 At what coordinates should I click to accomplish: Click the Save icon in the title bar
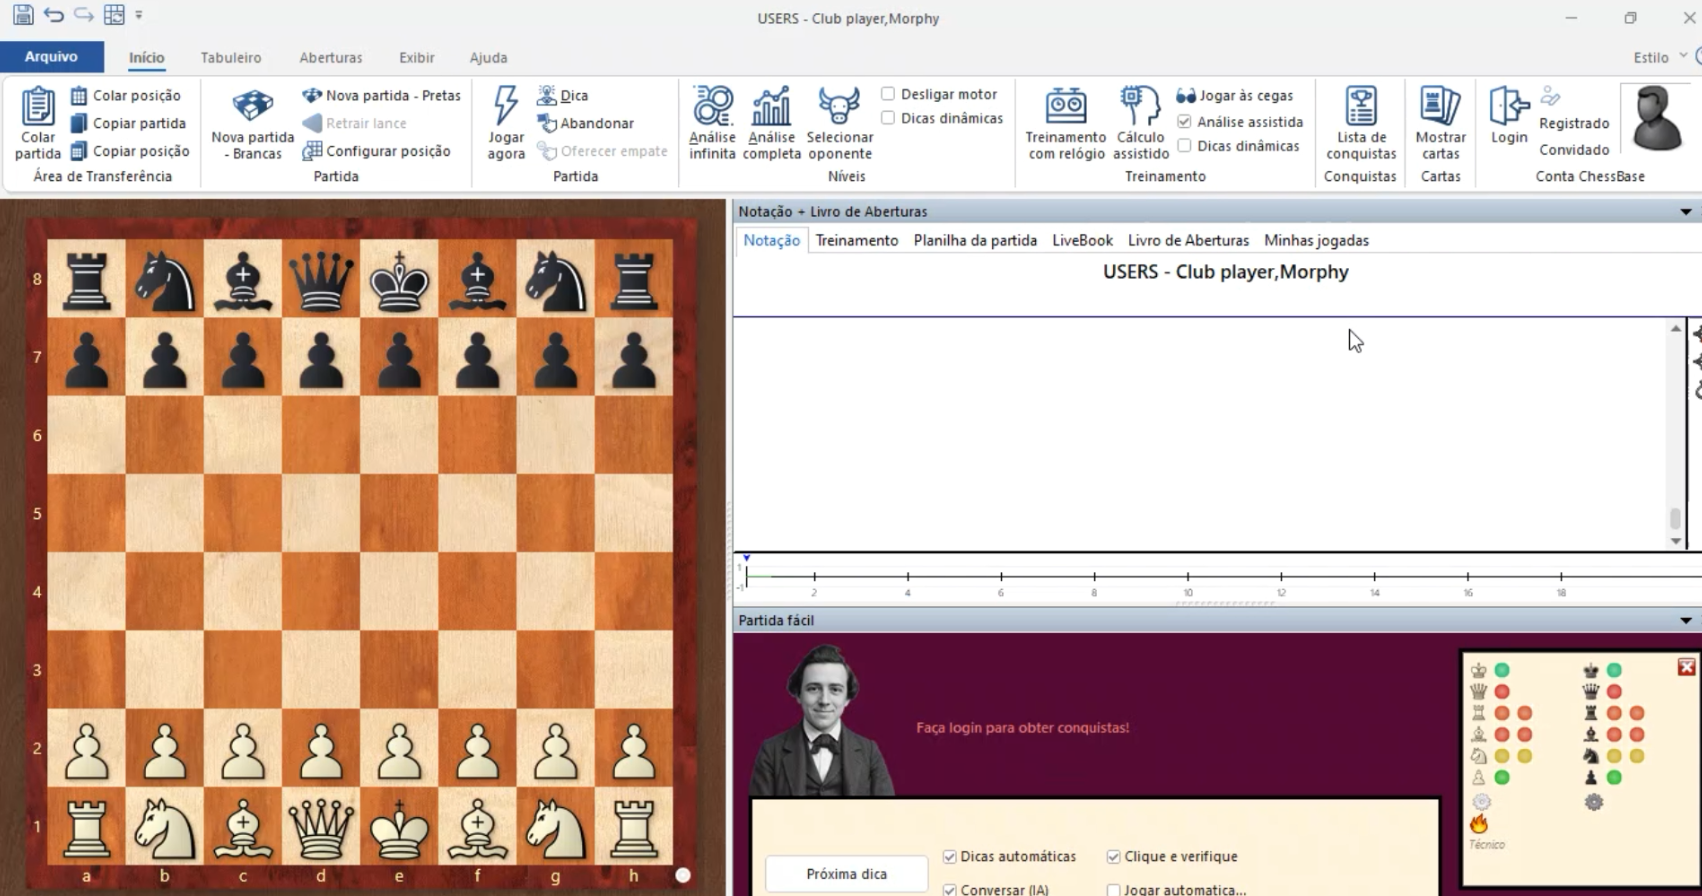[22, 15]
